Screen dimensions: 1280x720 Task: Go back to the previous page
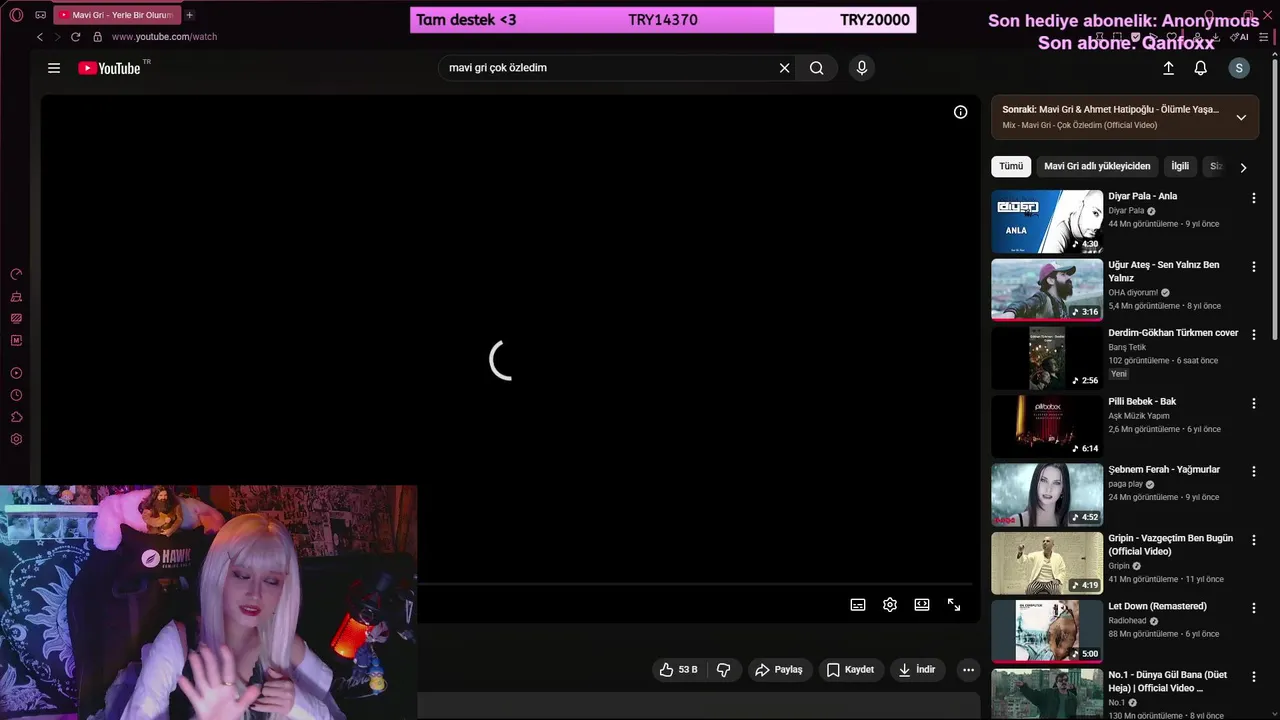click(x=40, y=37)
